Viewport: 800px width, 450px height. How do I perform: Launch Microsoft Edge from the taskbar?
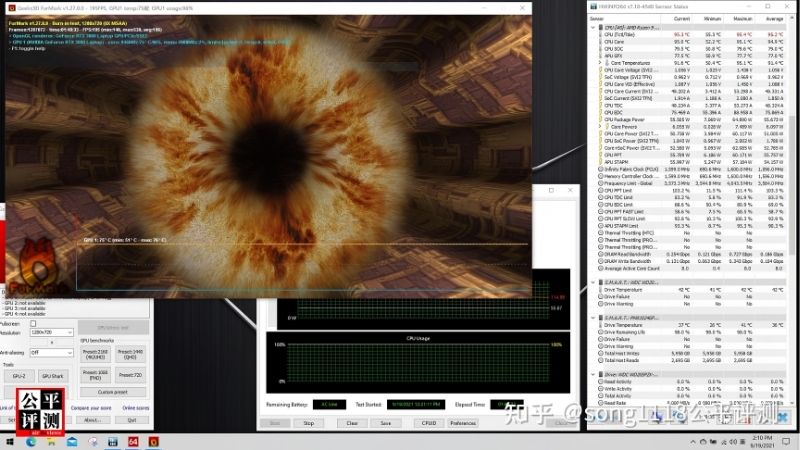[31, 441]
